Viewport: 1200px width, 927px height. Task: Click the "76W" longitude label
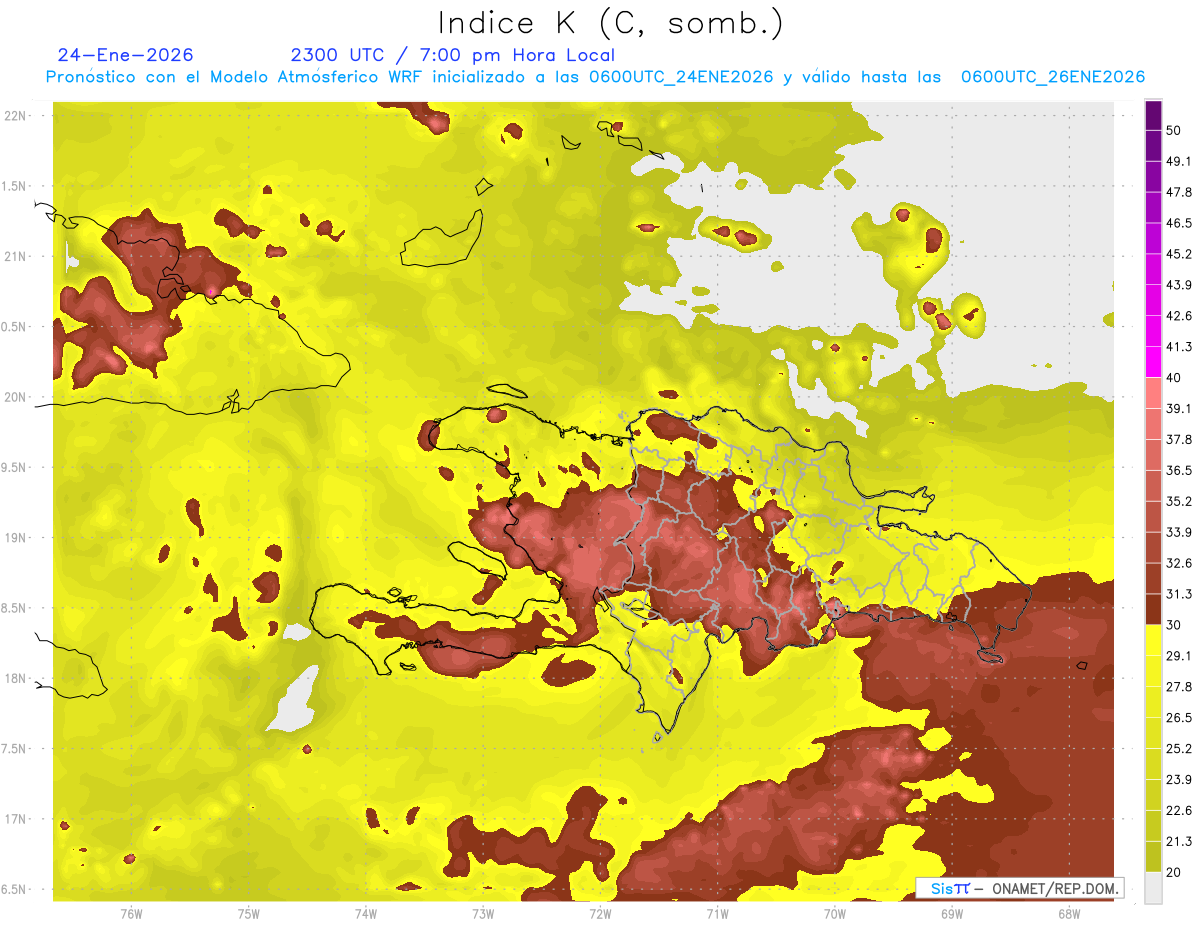coord(131,913)
